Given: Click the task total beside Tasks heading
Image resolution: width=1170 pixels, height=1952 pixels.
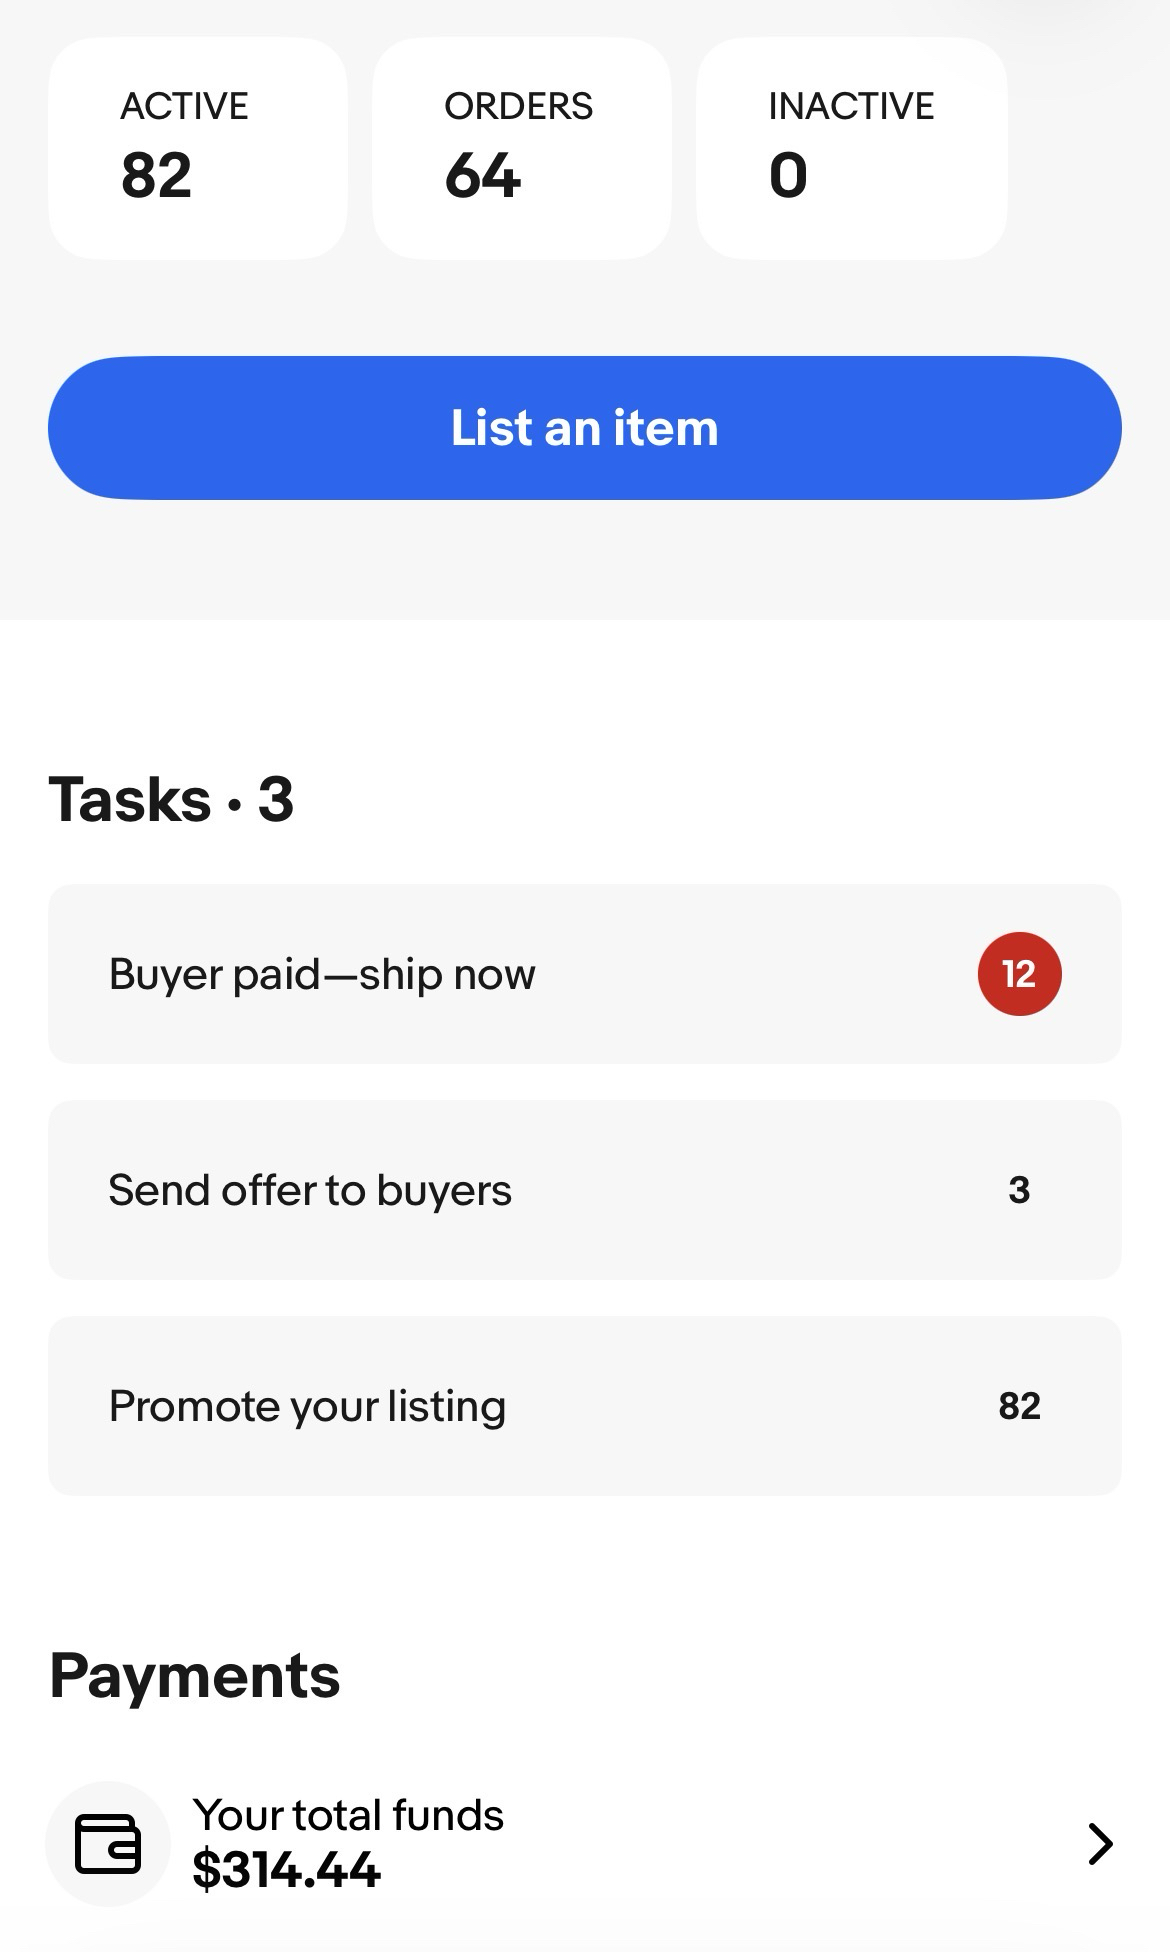Looking at the screenshot, I should [x=276, y=800].
